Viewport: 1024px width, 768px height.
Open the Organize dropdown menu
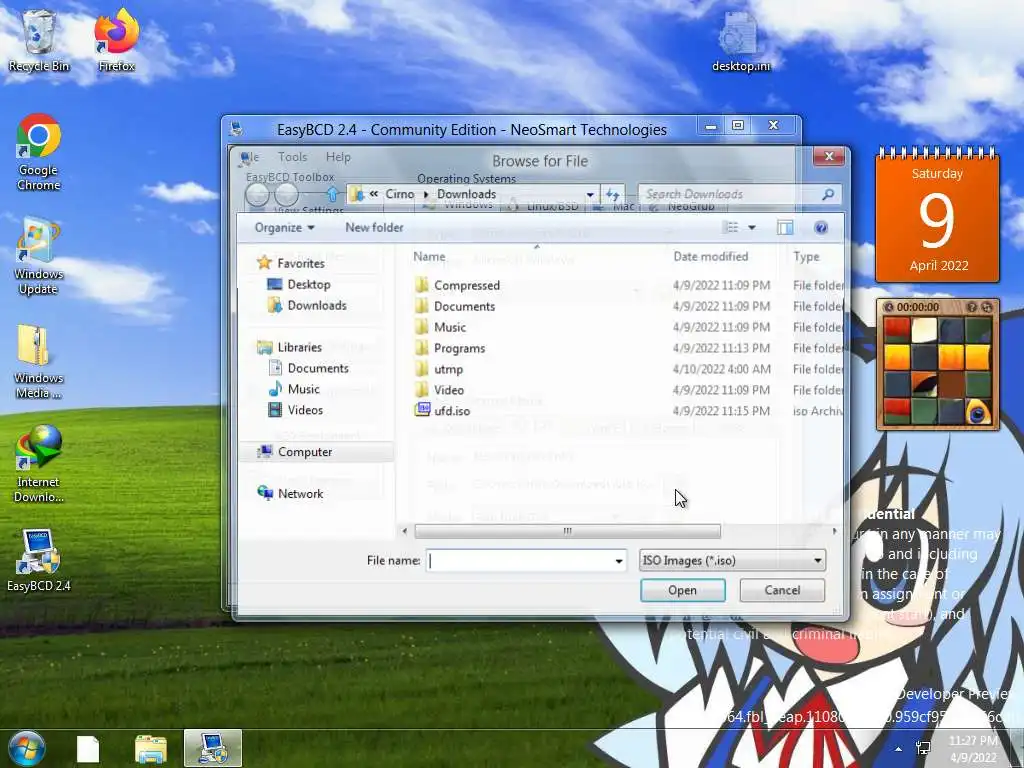284,227
